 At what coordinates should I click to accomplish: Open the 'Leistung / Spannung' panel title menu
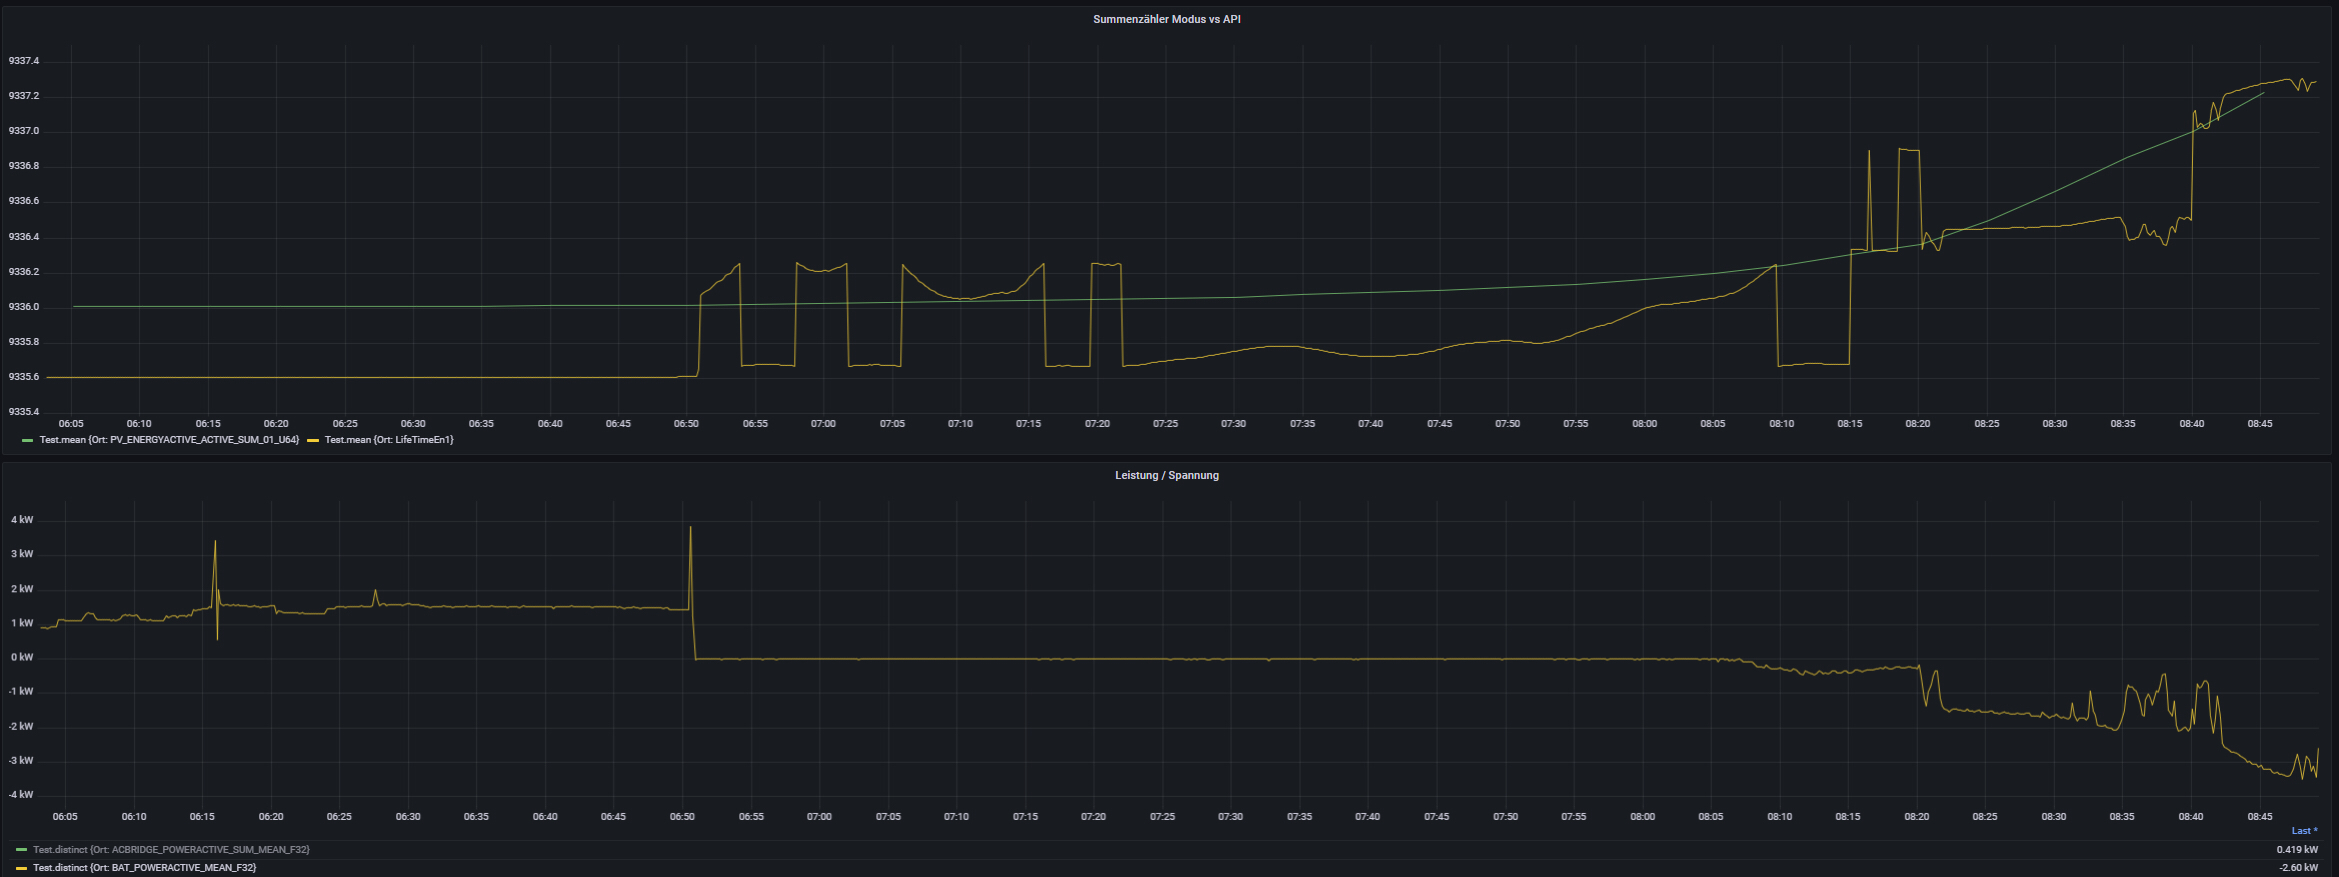click(1166, 475)
